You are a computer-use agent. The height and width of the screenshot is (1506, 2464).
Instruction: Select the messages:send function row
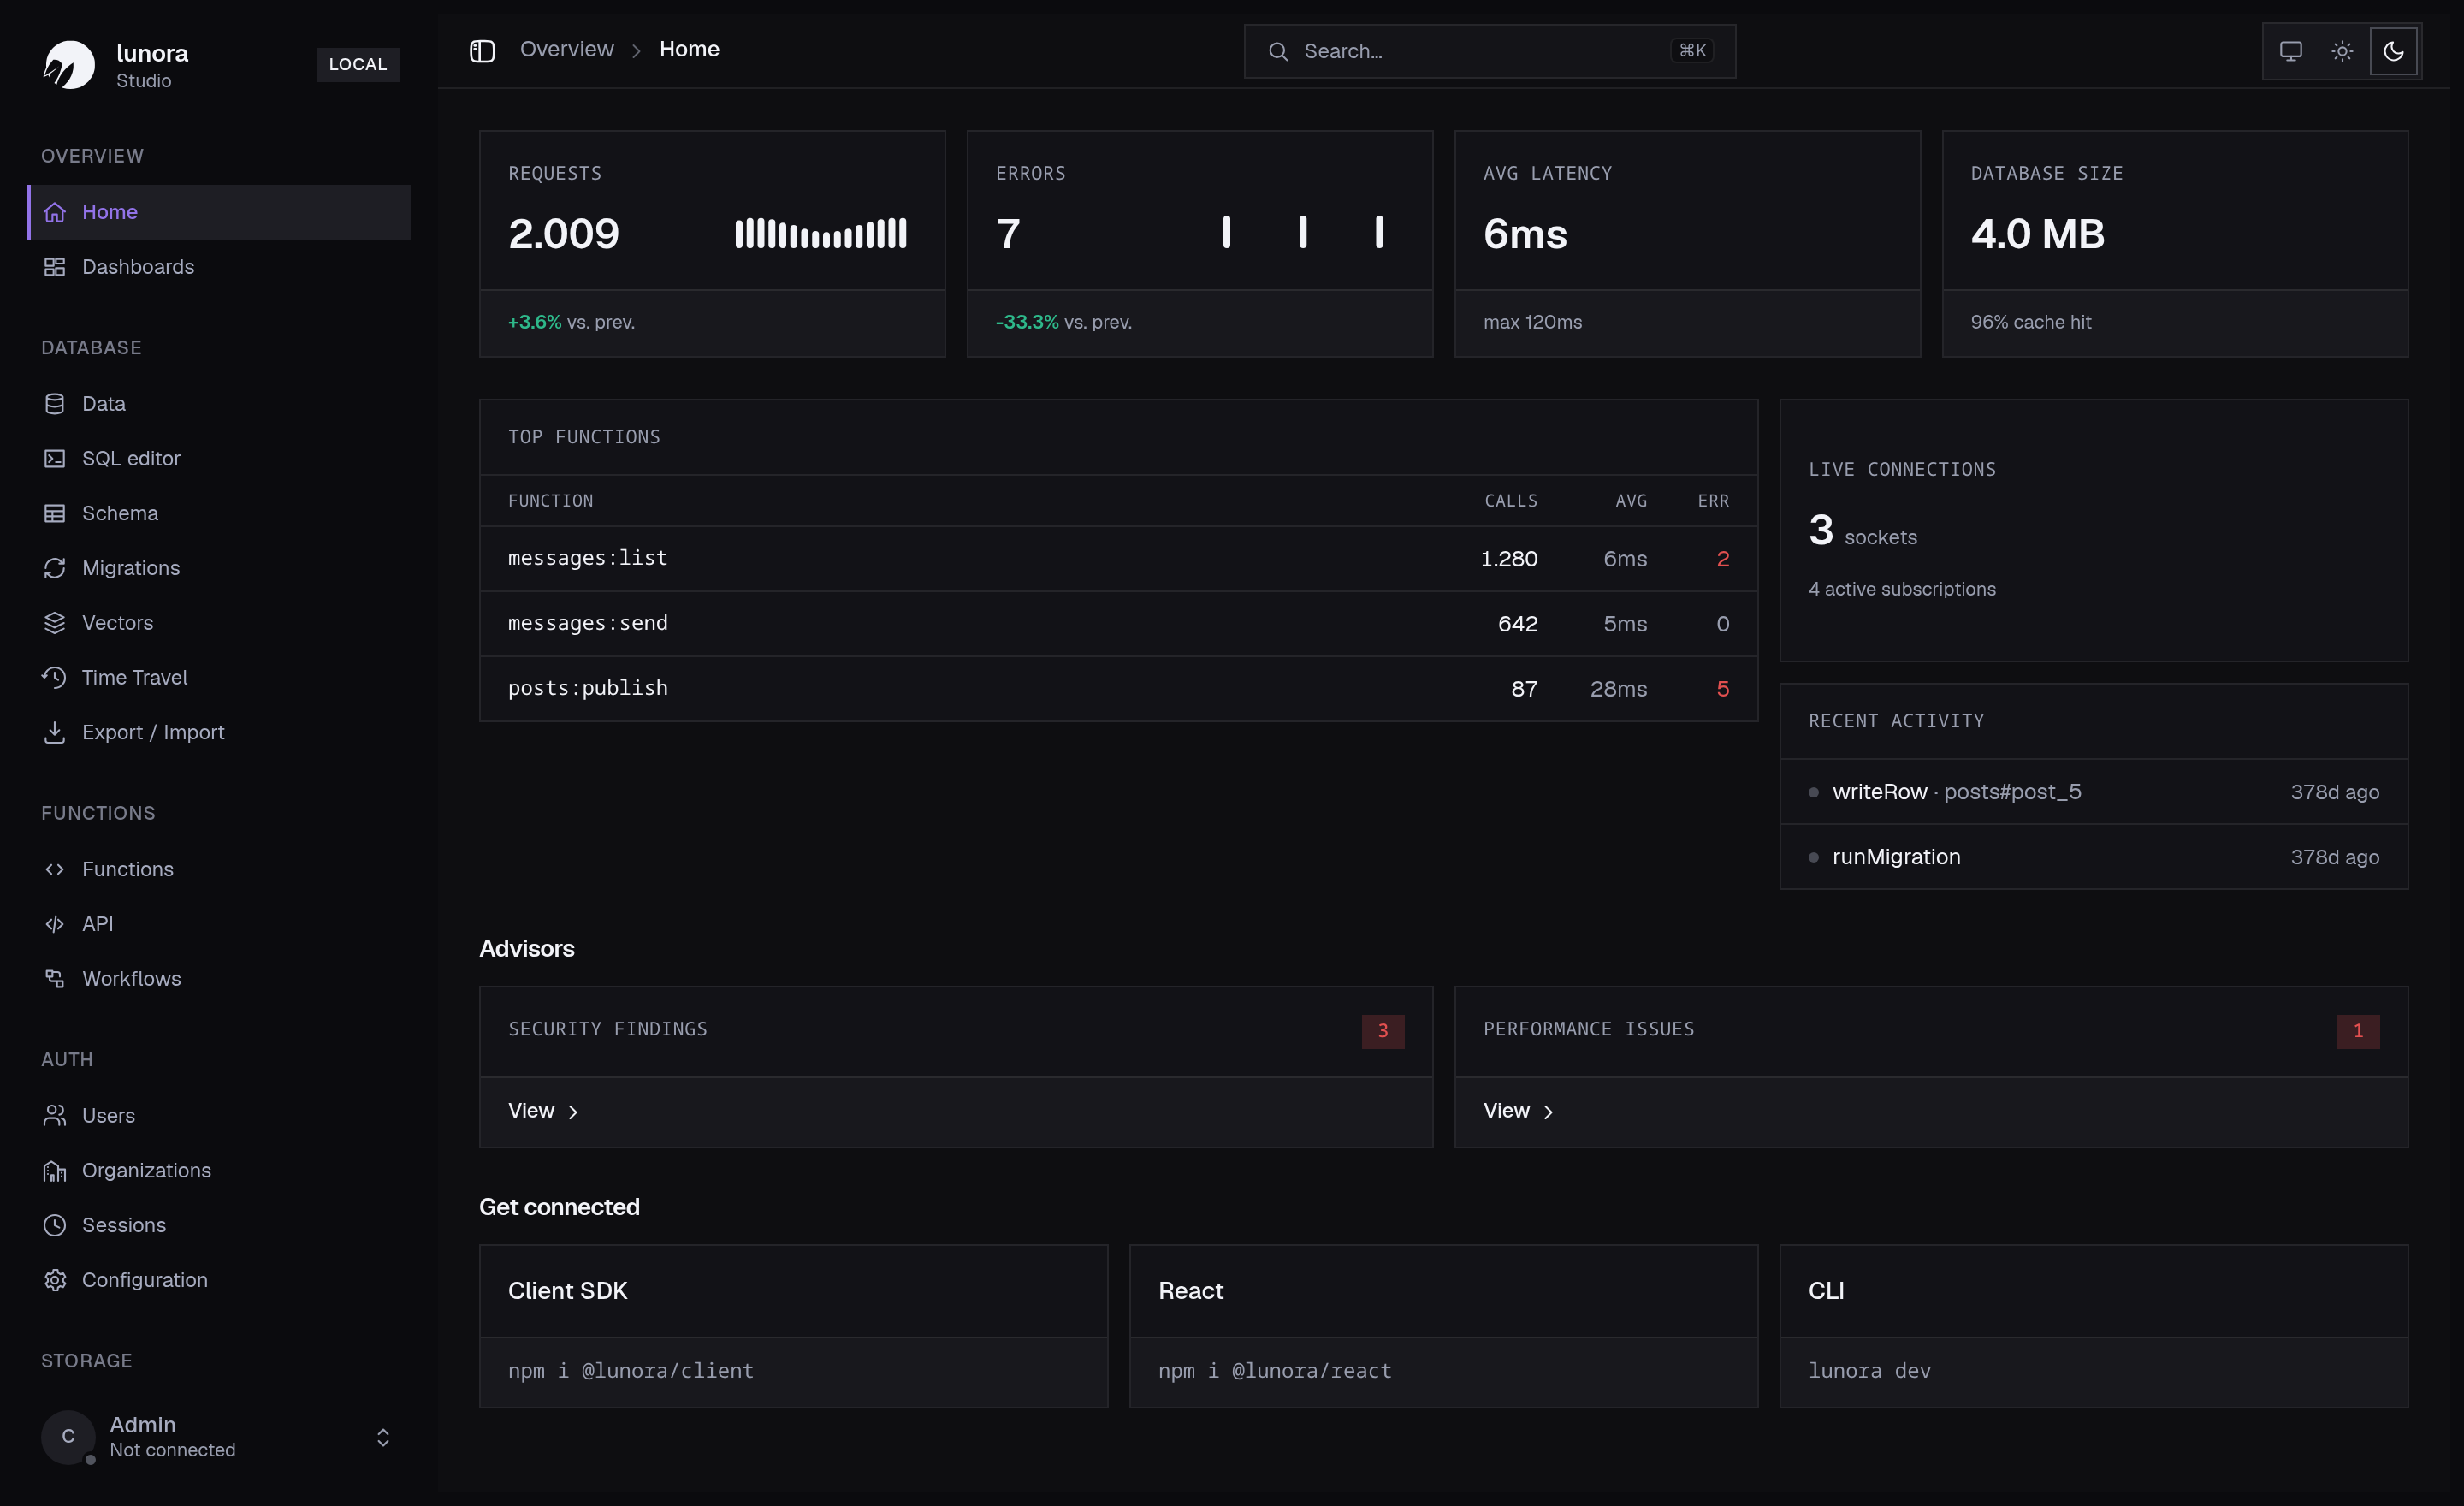(x=1119, y=624)
